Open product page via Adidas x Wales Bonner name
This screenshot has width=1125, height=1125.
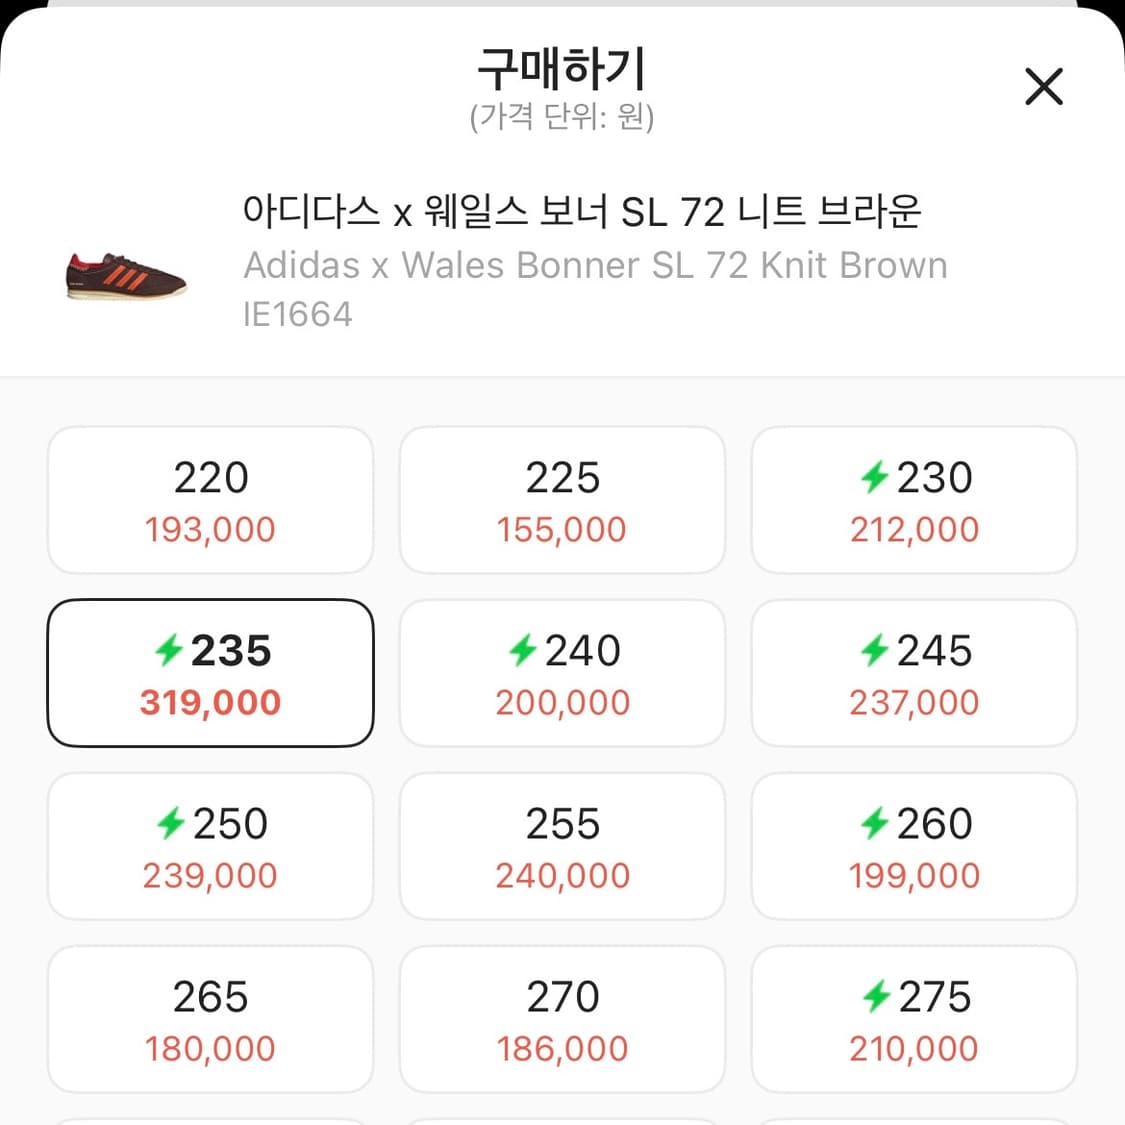click(595, 264)
